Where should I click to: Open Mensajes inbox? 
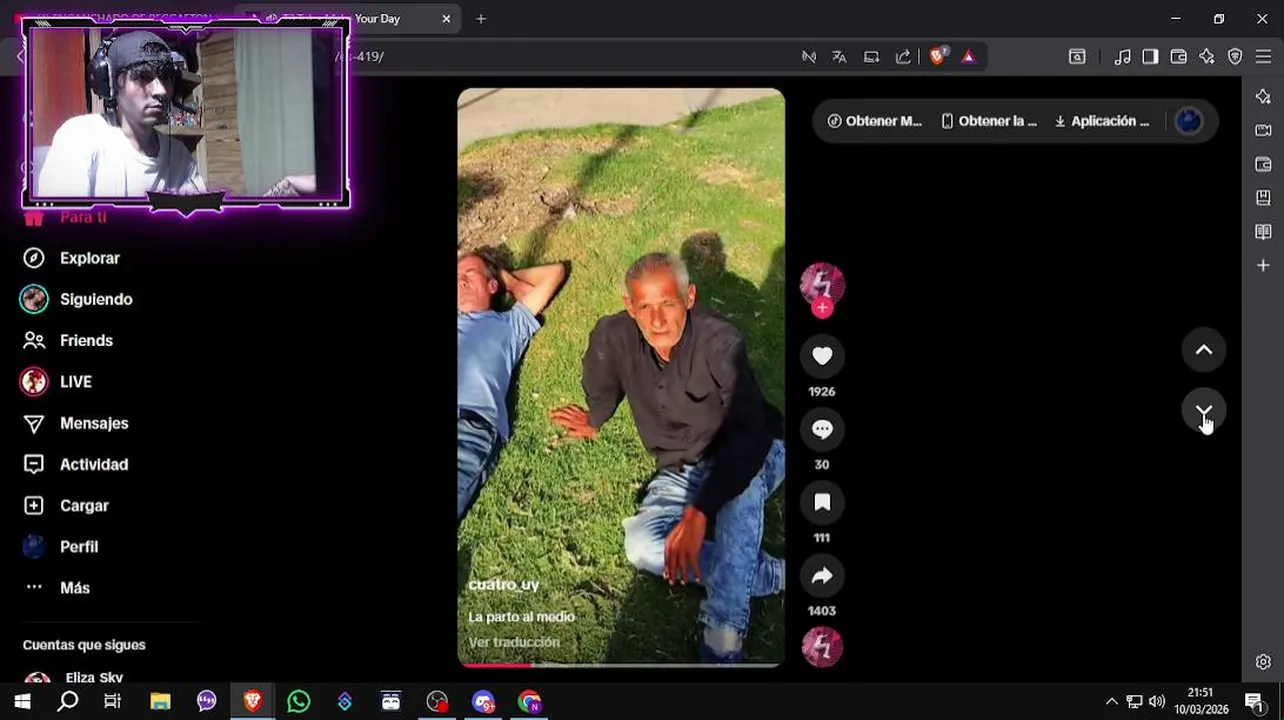click(76, 423)
